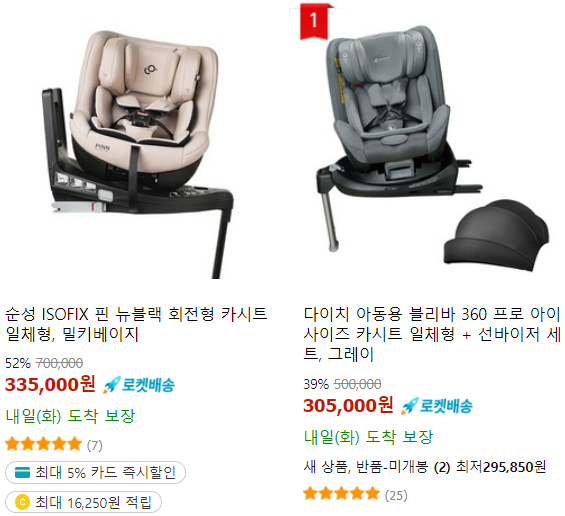This screenshot has height=516, width=565.
Task: Select the 최대 5% 카드 즉시할인 badge
Action: [95, 472]
